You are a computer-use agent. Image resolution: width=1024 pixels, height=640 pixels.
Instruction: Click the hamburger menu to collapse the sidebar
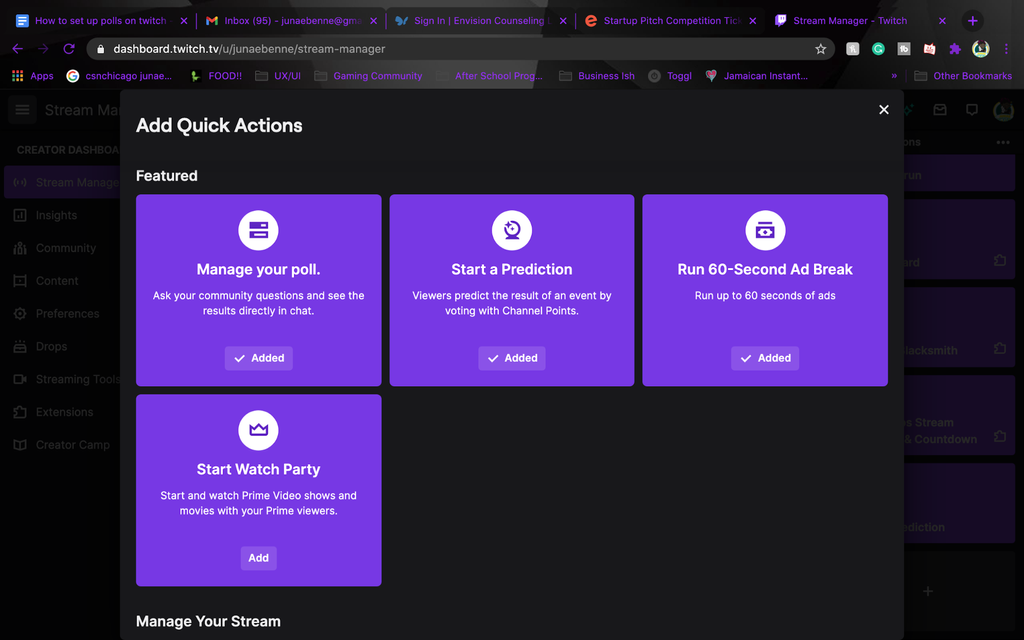(22, 110)
